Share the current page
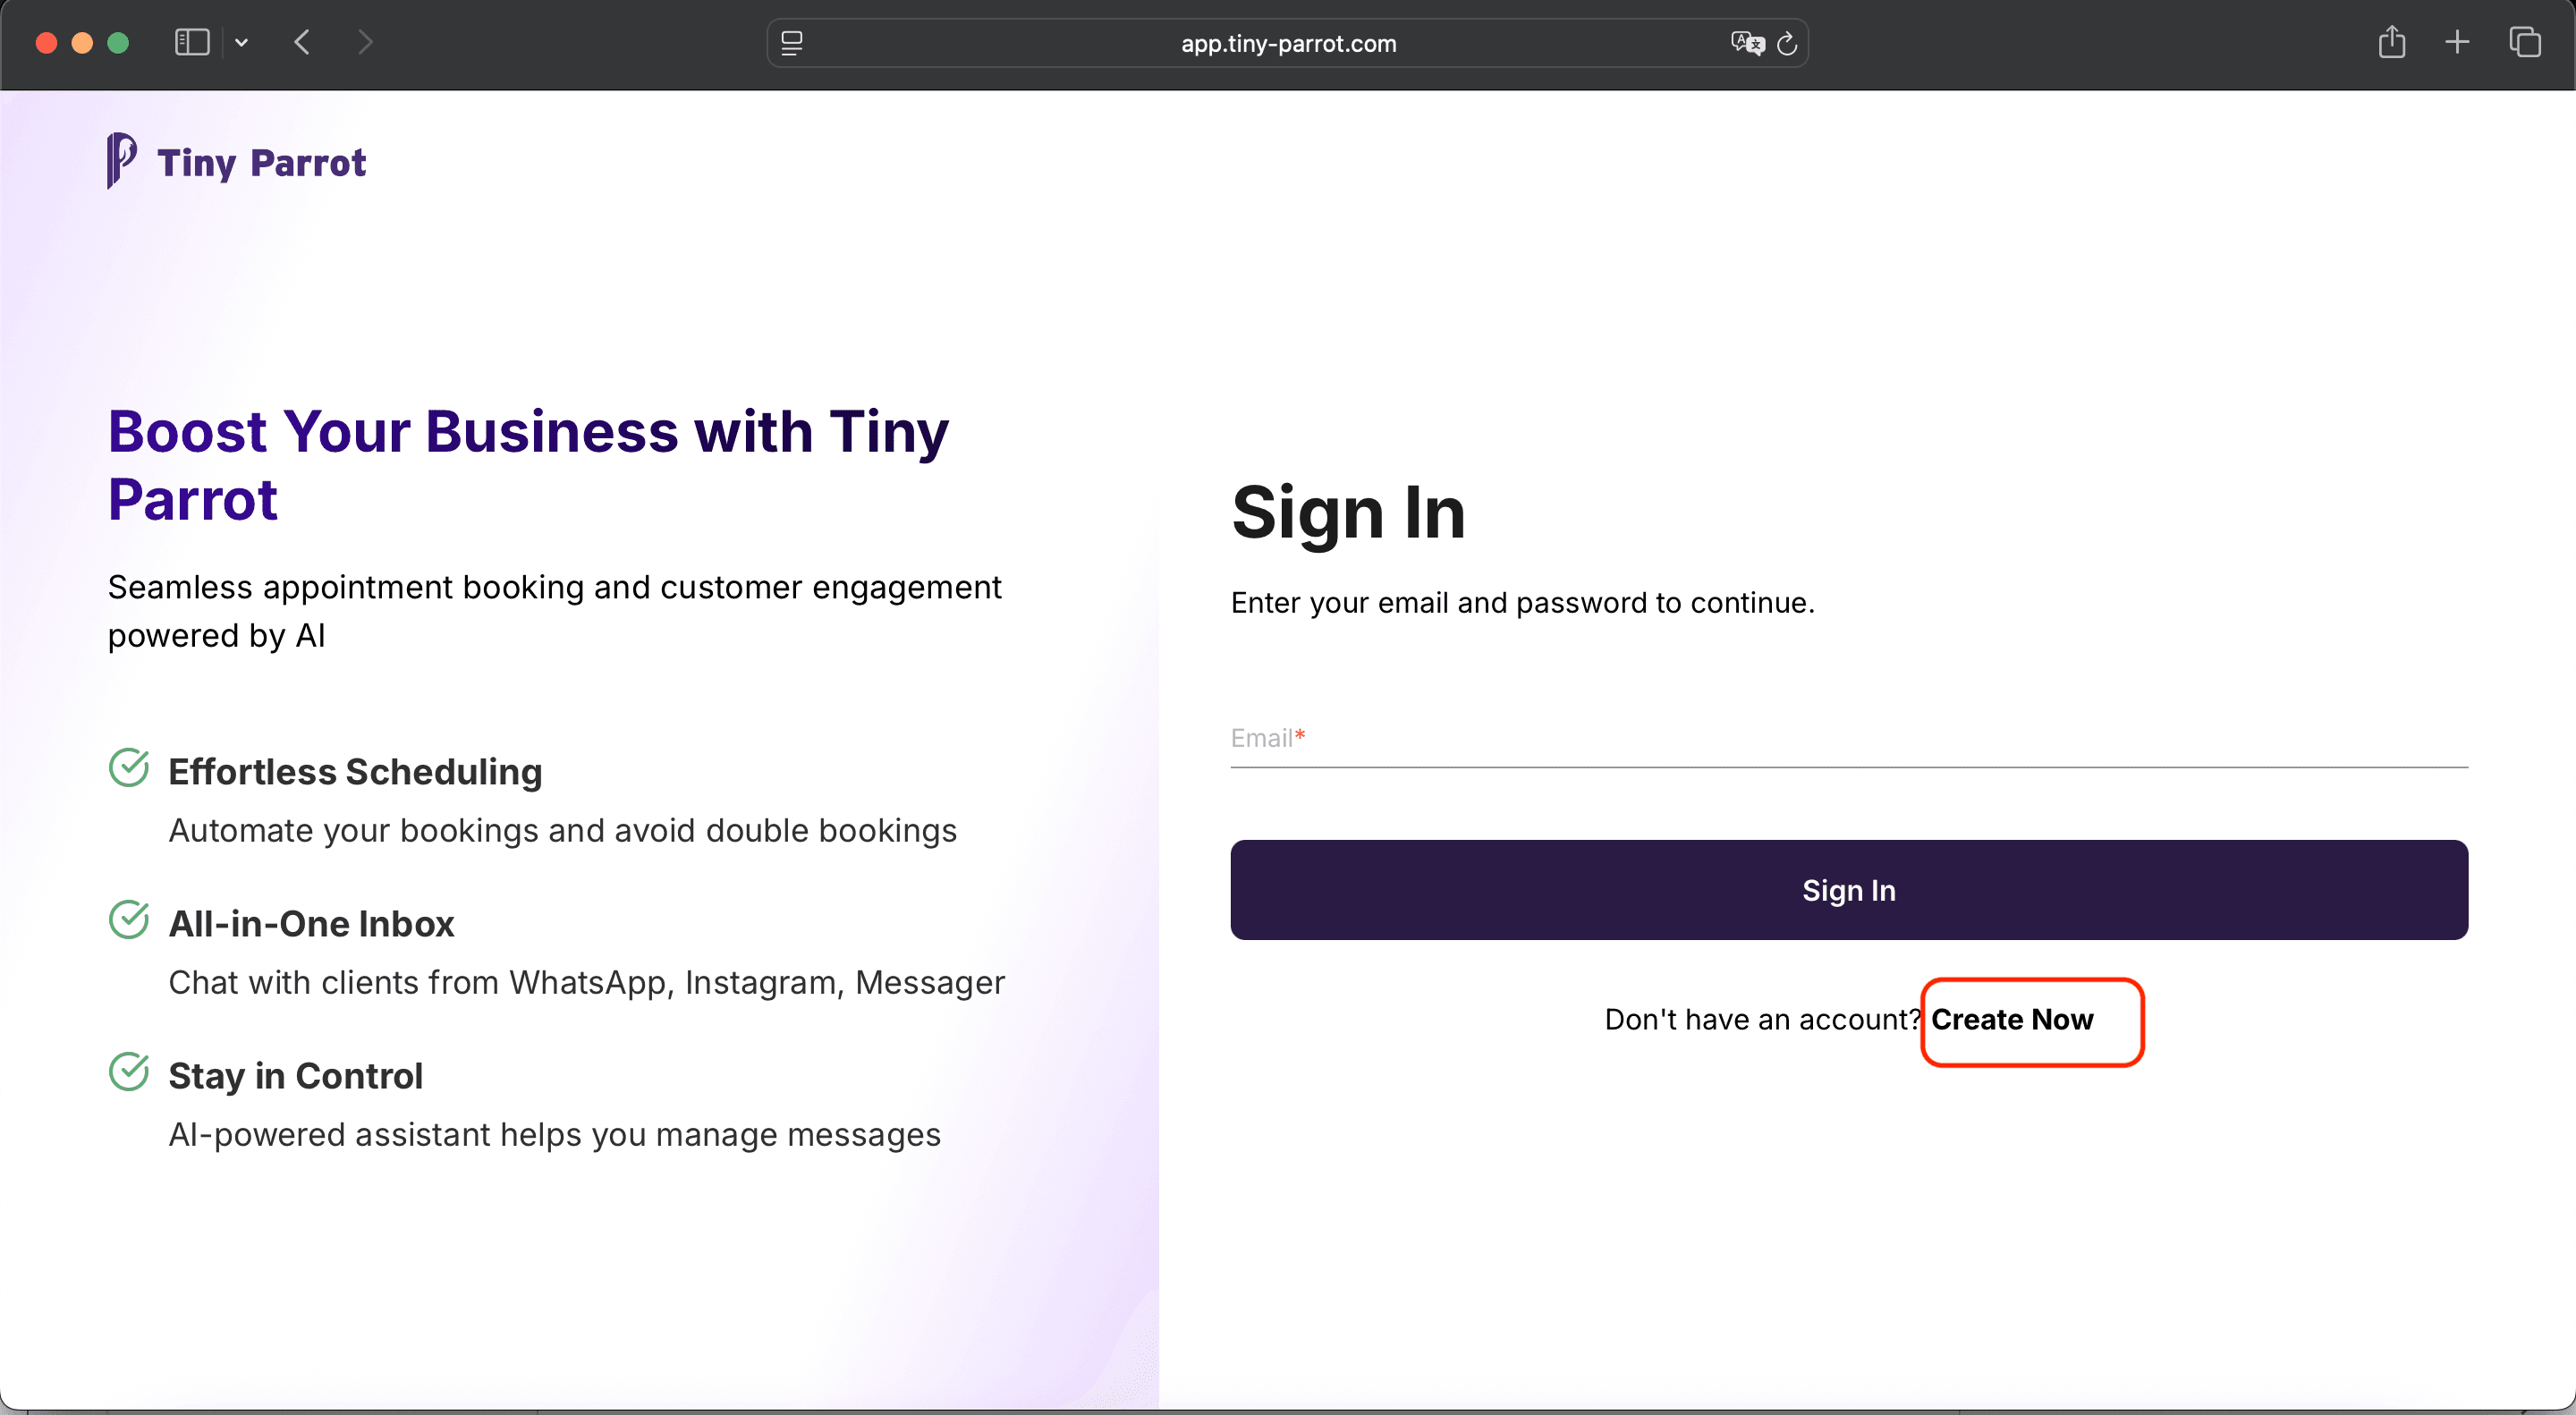Screen dimensions: 2576x1415 click(2392, 42)
